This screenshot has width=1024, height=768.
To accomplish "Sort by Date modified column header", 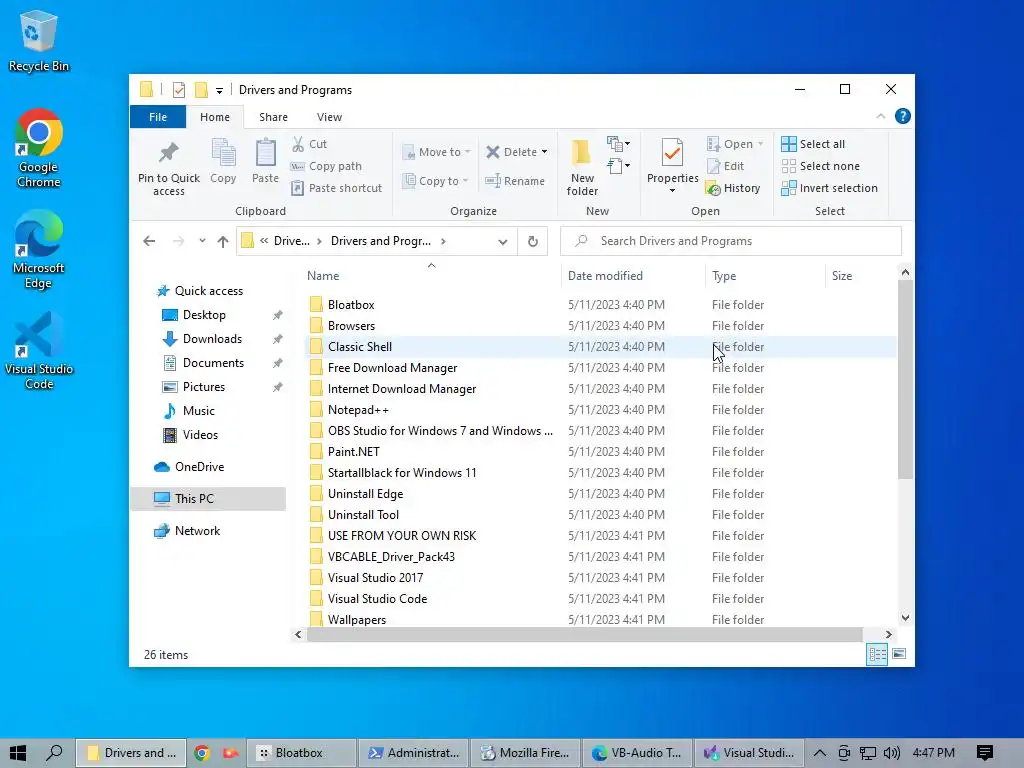I will (x=633, y=276).
